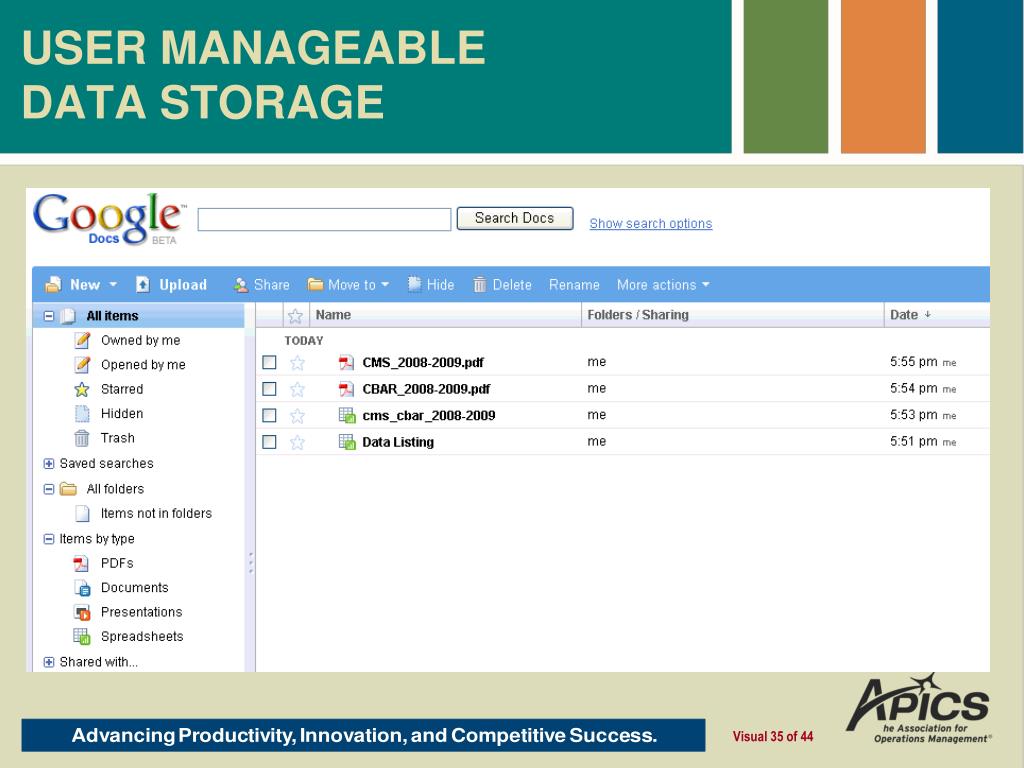Expand the Saved searches section
Viewport: 1024px width, 768px height.
(x=48, y=464)
